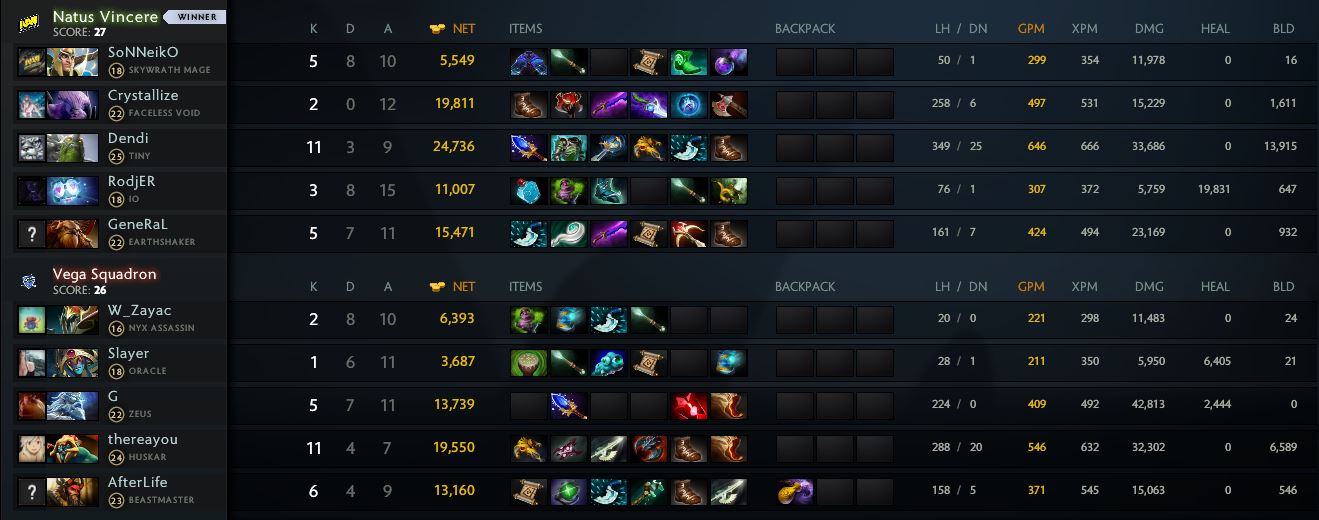Open RodjER's player name link
The width and height of the screenshot is (1319, 520).
131,181
